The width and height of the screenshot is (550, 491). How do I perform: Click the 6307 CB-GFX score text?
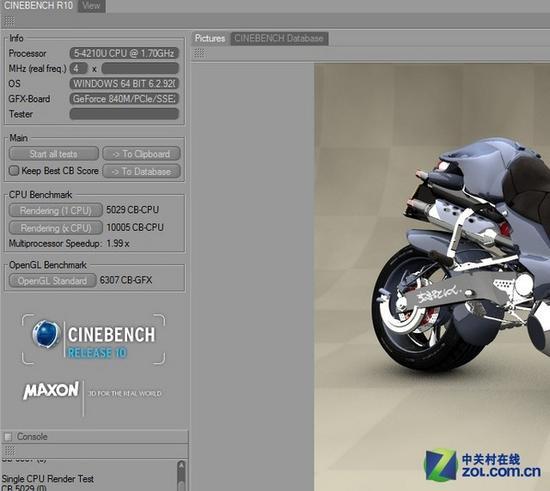126,280
